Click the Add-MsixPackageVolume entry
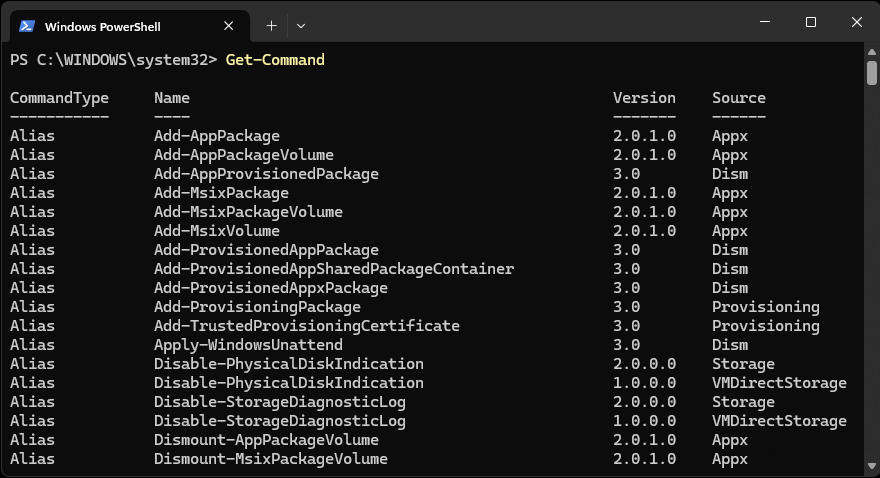Viewport: 880px width, 478px height. tap(248, 212)
